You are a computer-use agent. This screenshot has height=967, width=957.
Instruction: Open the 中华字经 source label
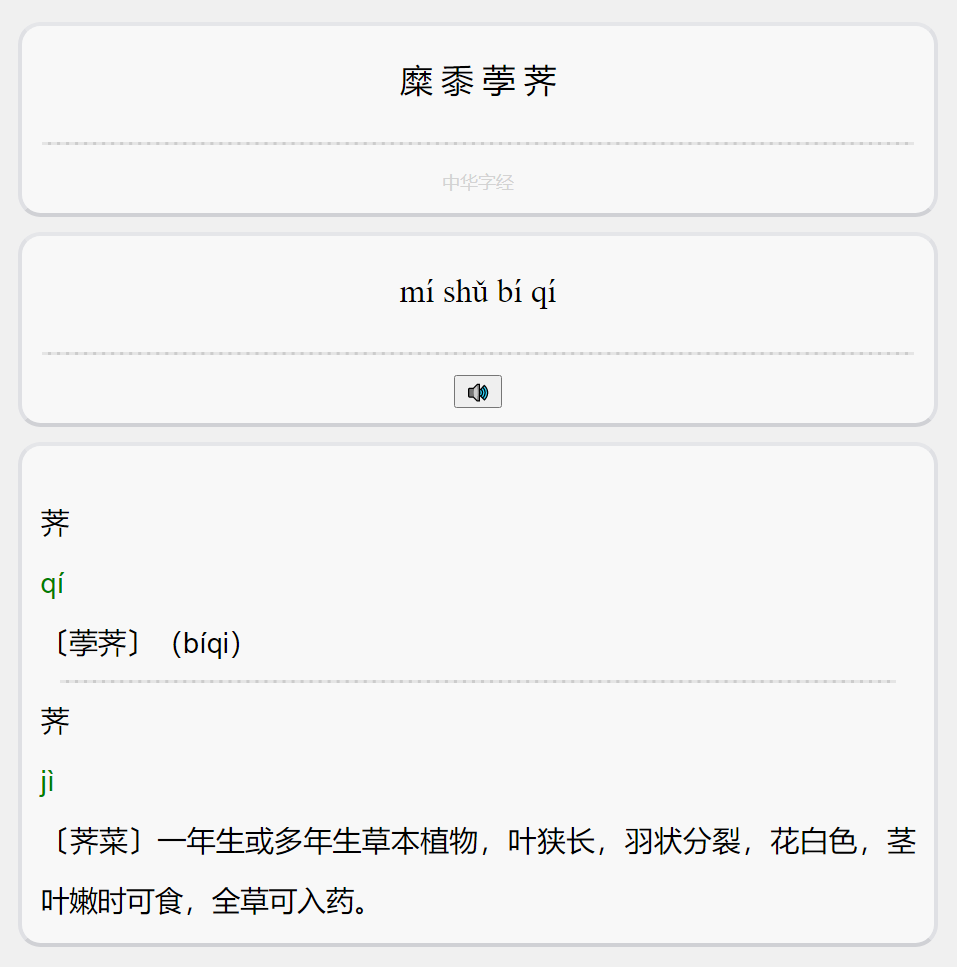point(478,183)
